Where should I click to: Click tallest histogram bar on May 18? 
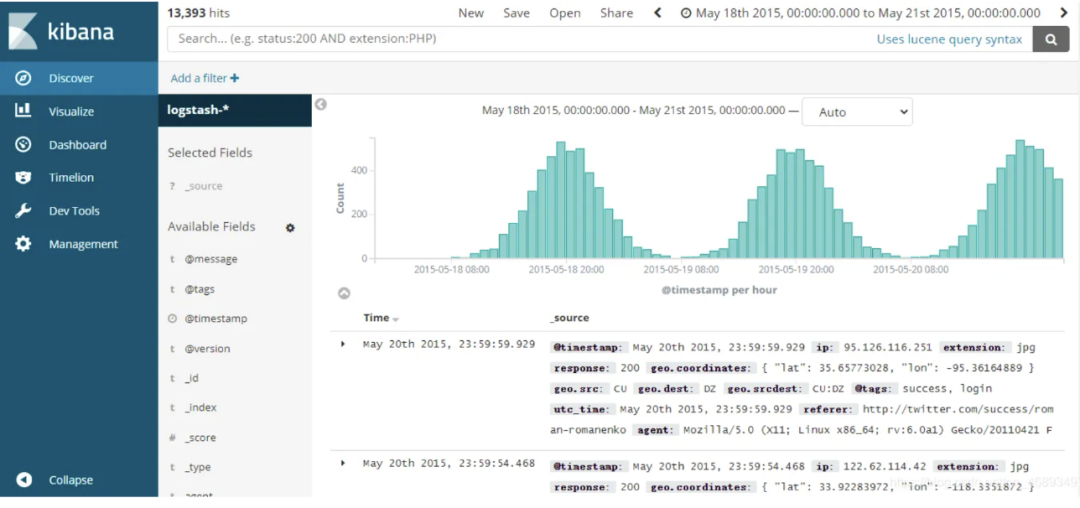(x=561, y=200)
